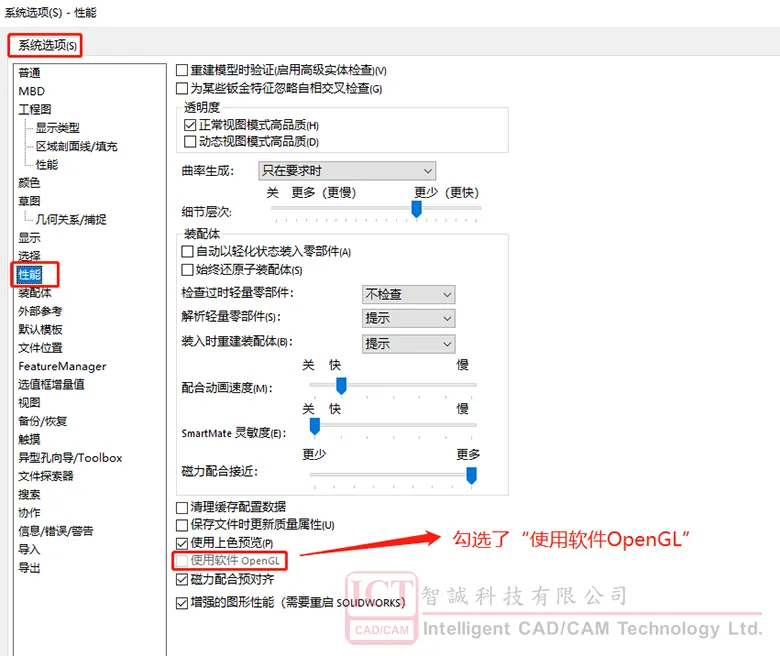The width and height of the screenshot is (780, 656).
Task: Open the 视图 category
Action: tap(29, 403)
